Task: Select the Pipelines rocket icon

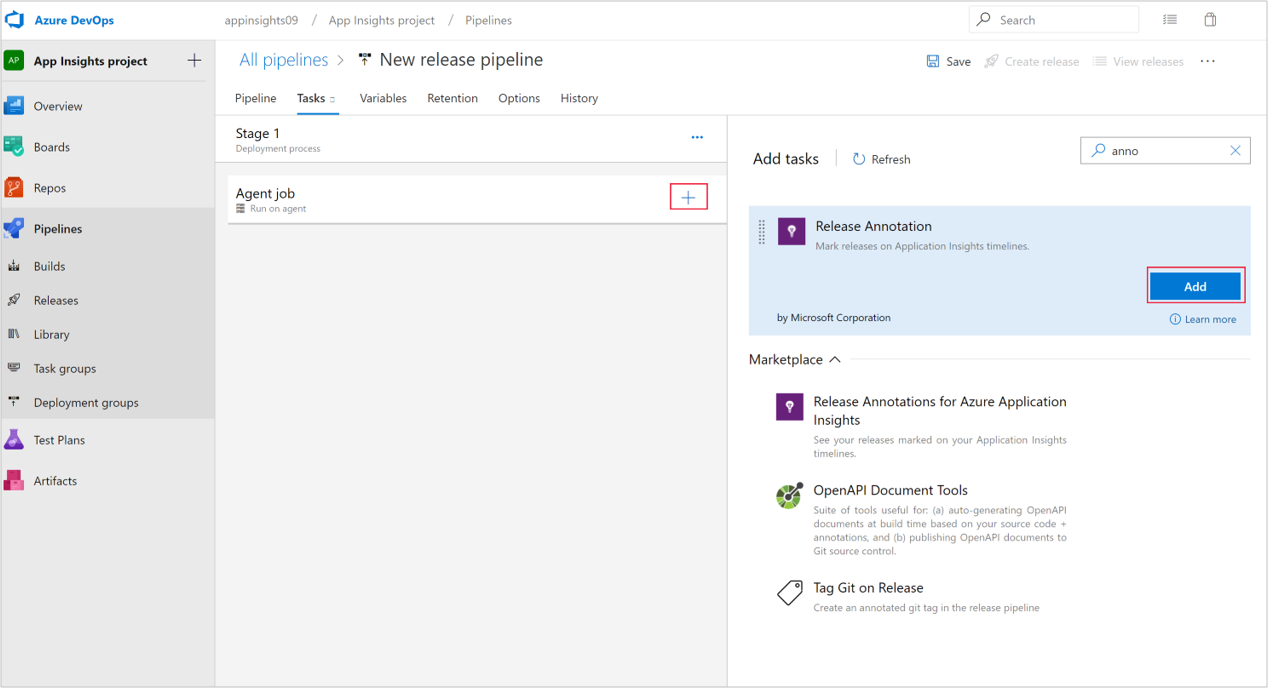Action: (x=14, y=229)
